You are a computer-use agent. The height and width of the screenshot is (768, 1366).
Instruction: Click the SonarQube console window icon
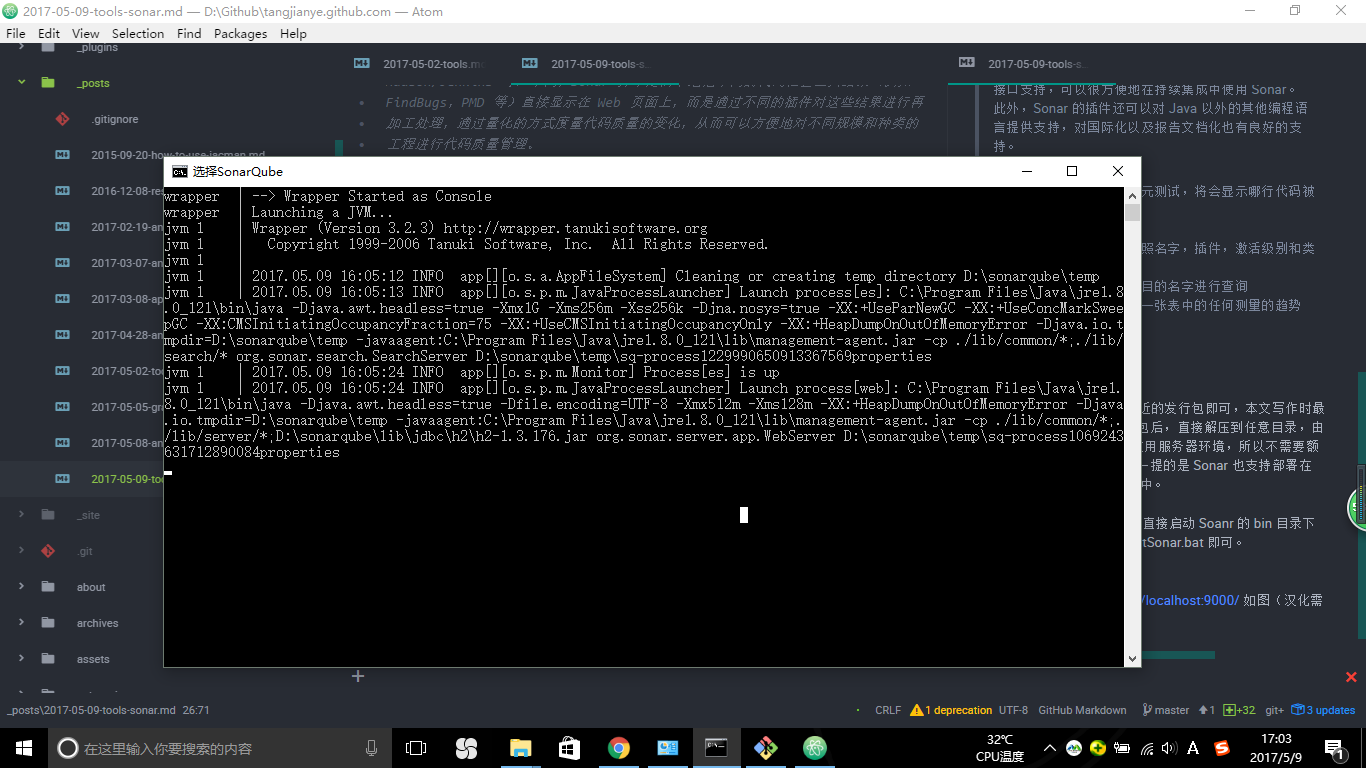pos(180,171)
